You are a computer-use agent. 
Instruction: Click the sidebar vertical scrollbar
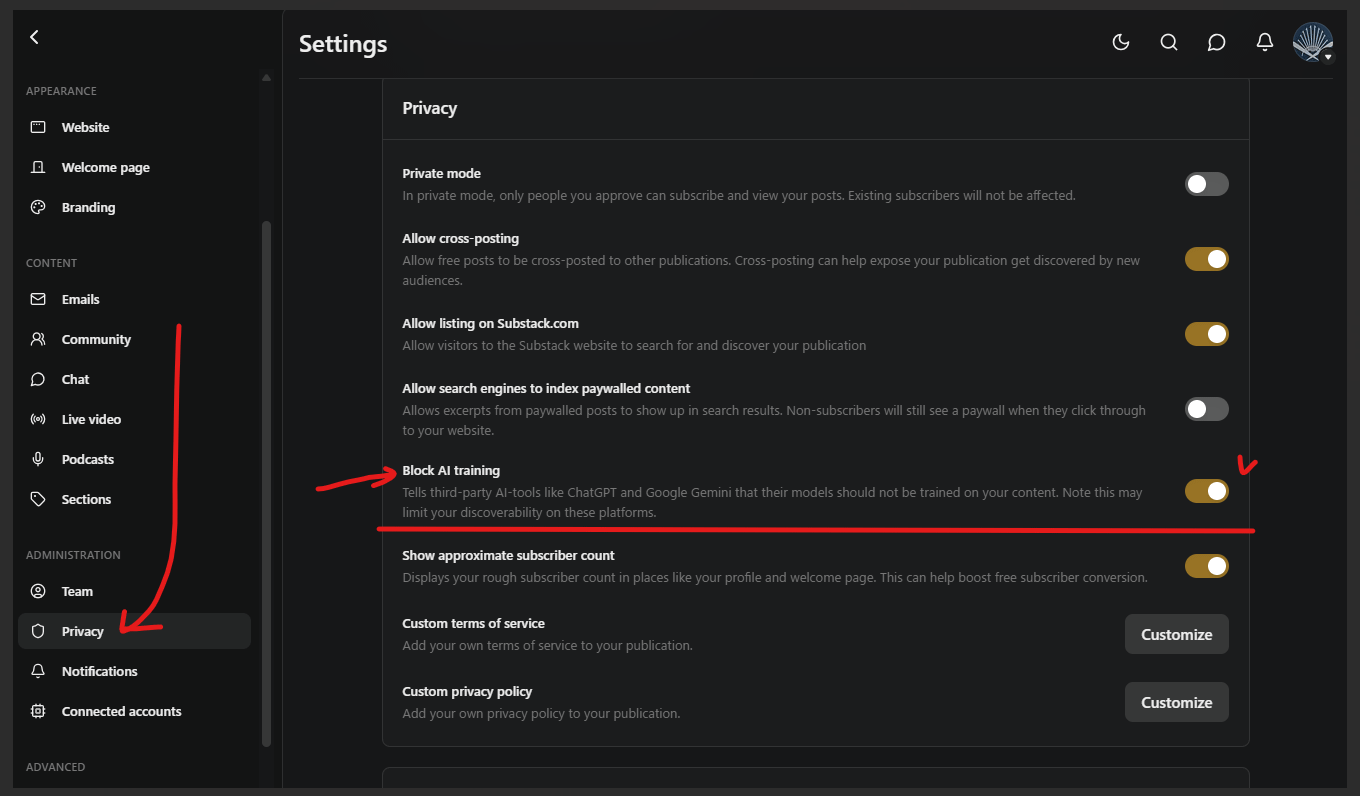point(266,483)
